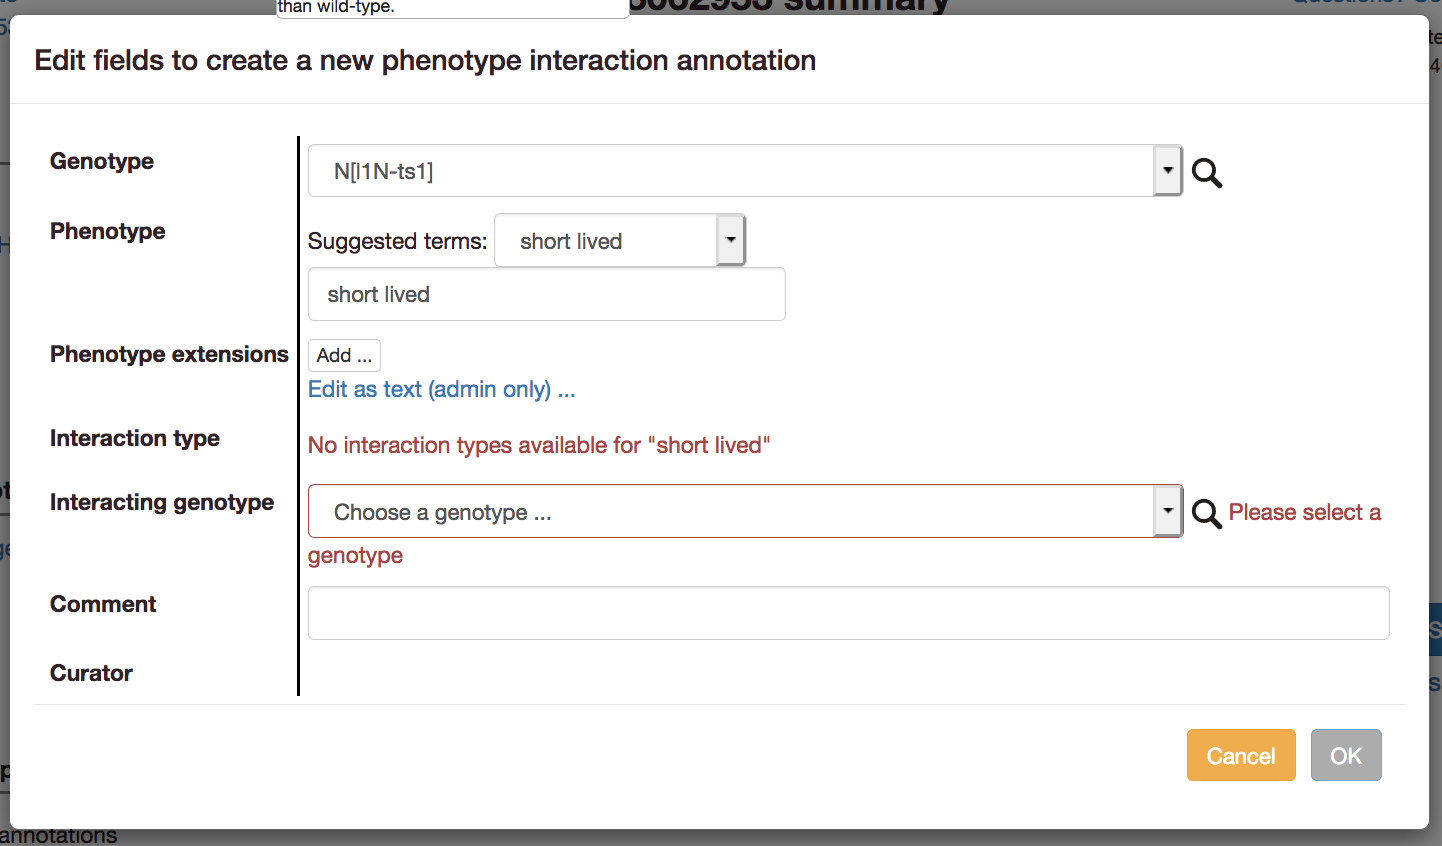Click the OK button
The height and width of the screenshot is (846, 1442).
pyautogui.click(x=1346, y=755)
